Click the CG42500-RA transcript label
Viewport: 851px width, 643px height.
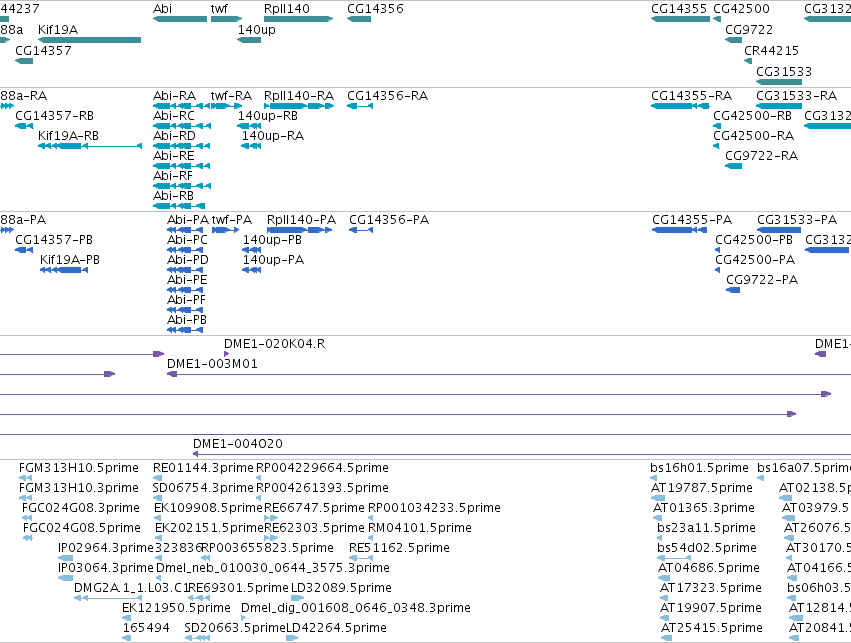click(x=753, y=136)
